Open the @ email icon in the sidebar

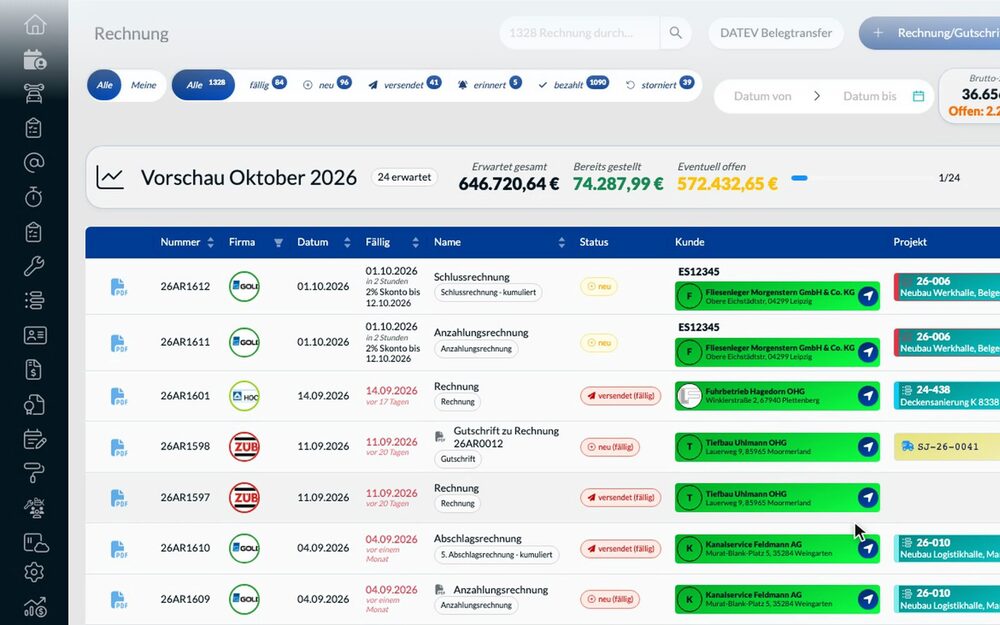pos(34,163)
